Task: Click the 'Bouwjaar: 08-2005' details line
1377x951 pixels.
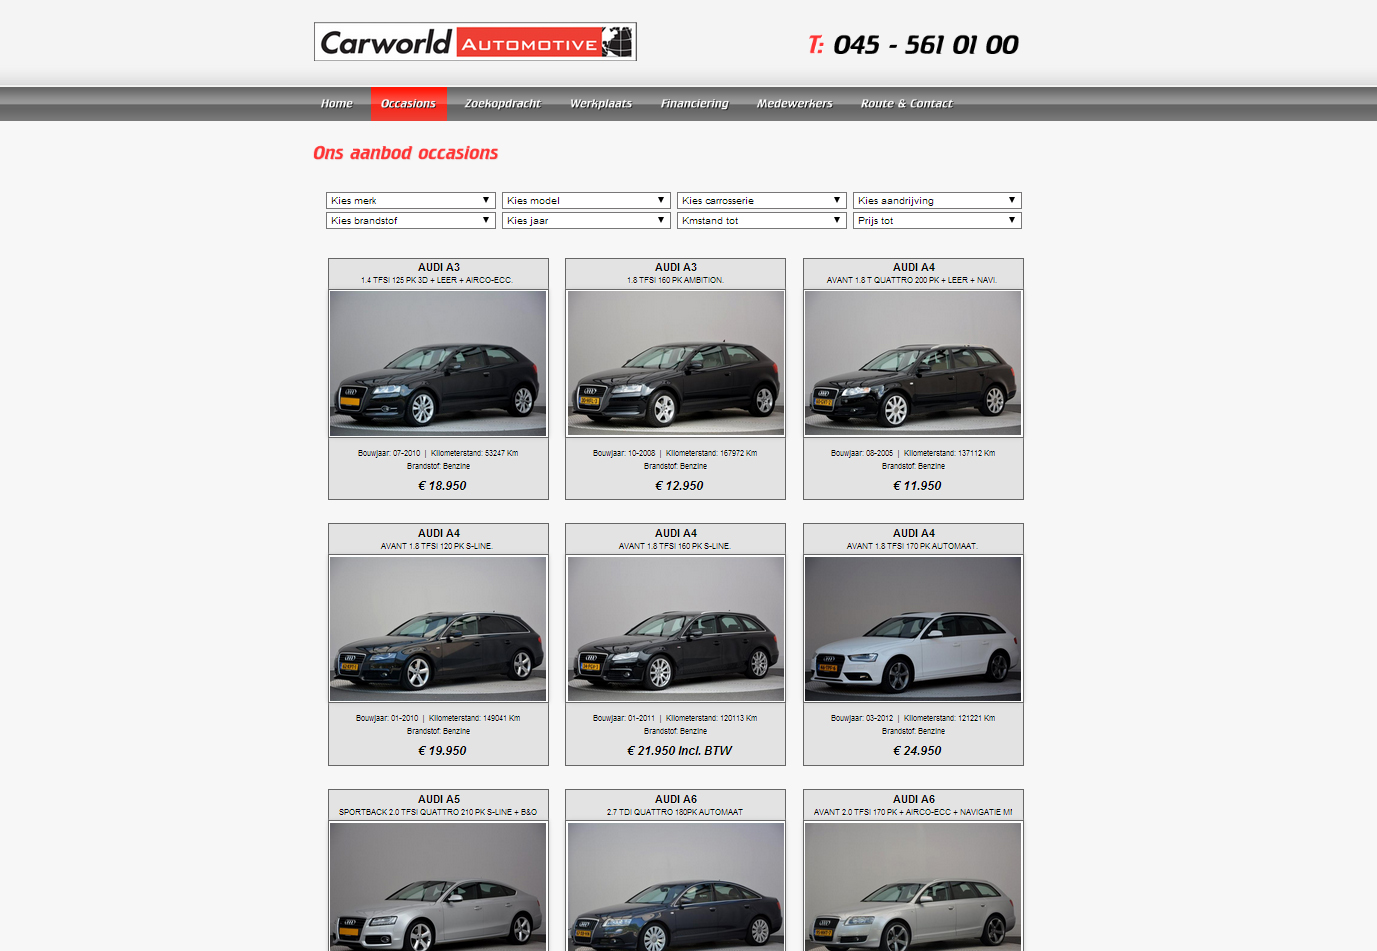Action: point(913,454)
